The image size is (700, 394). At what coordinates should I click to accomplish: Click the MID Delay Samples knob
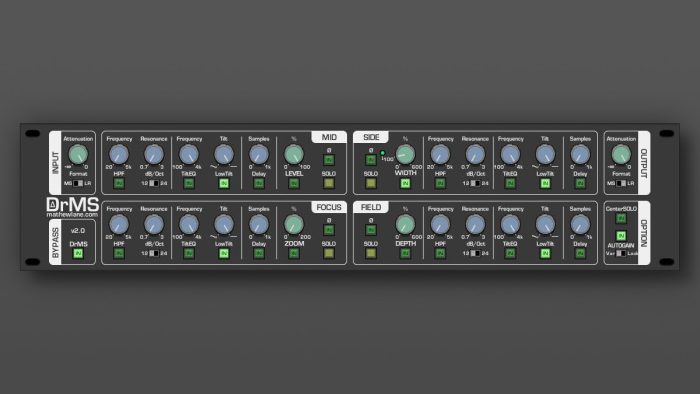[x=258, y=154]
